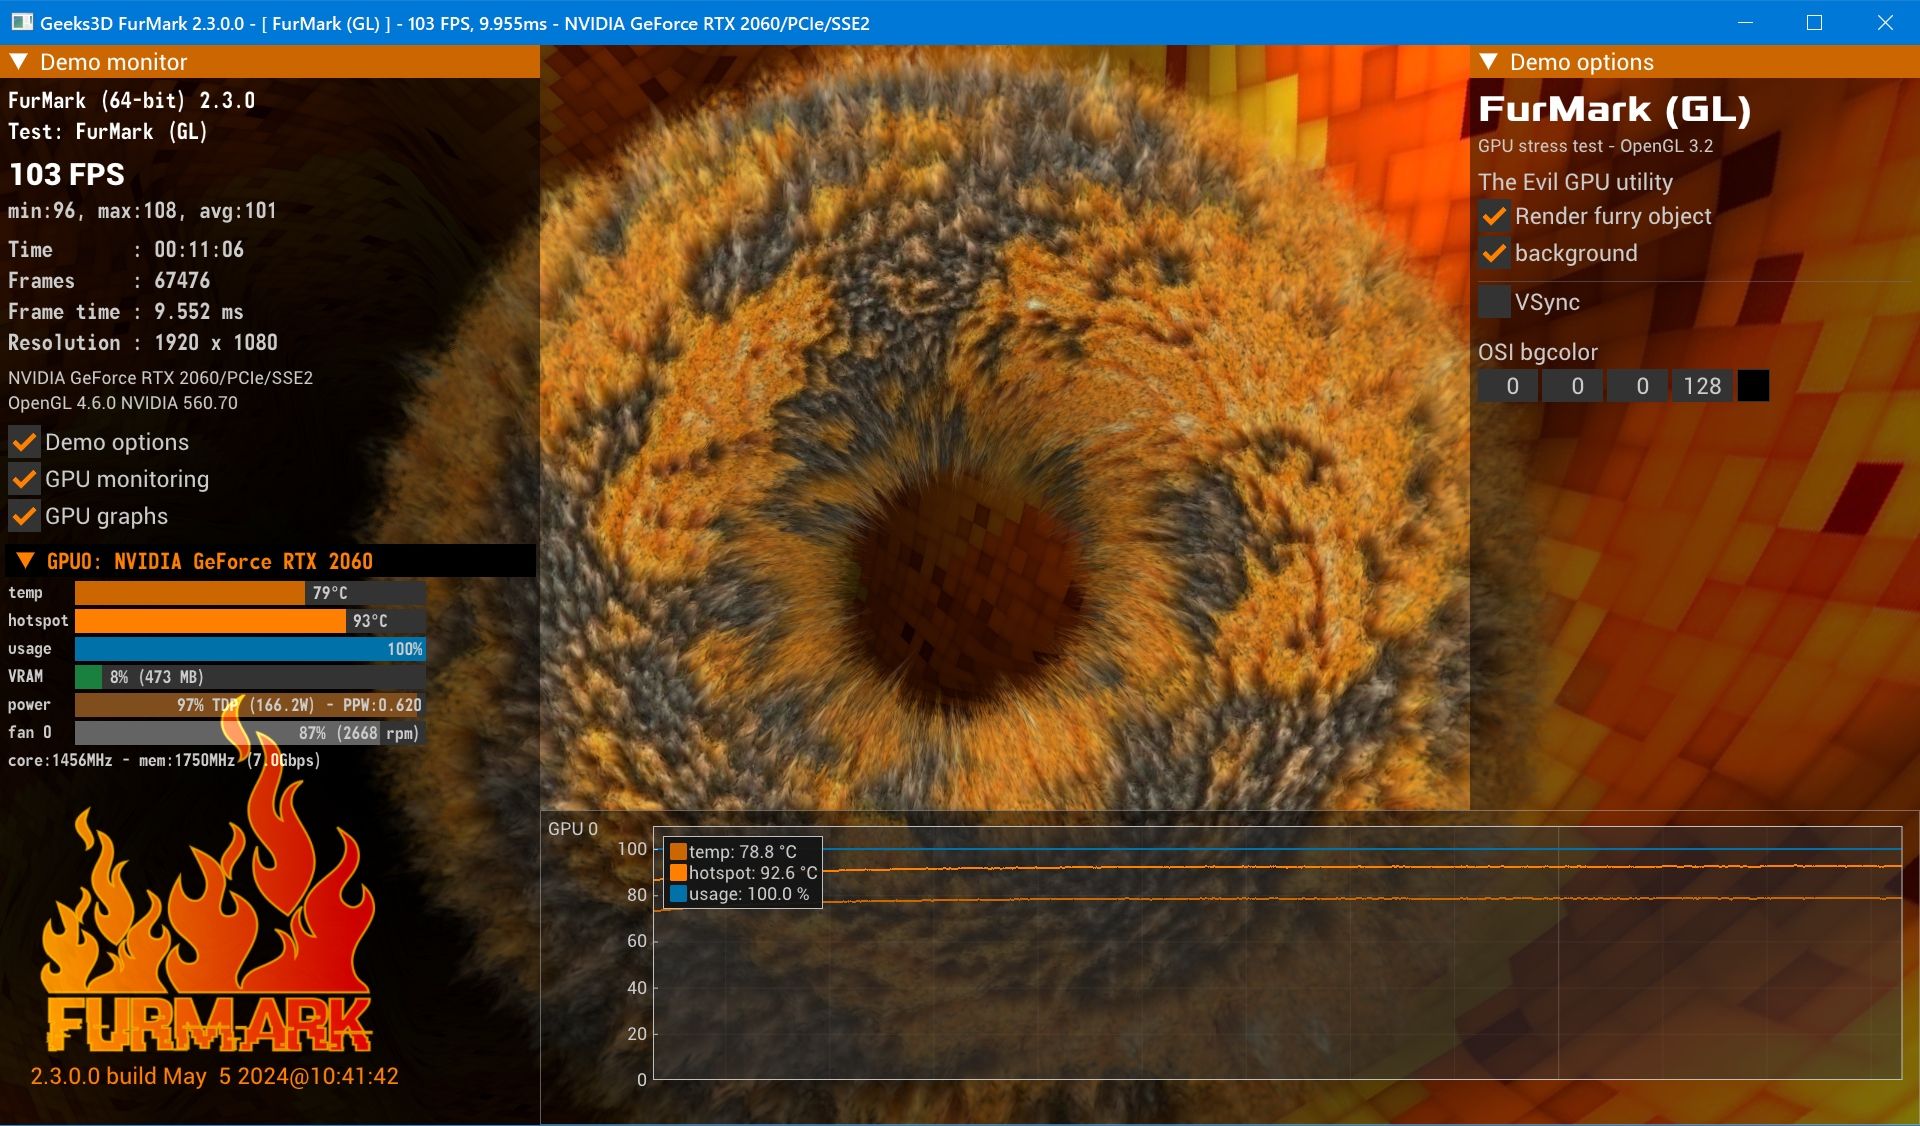Click the min:96, max:108, avg:101 line

point(142,211)
